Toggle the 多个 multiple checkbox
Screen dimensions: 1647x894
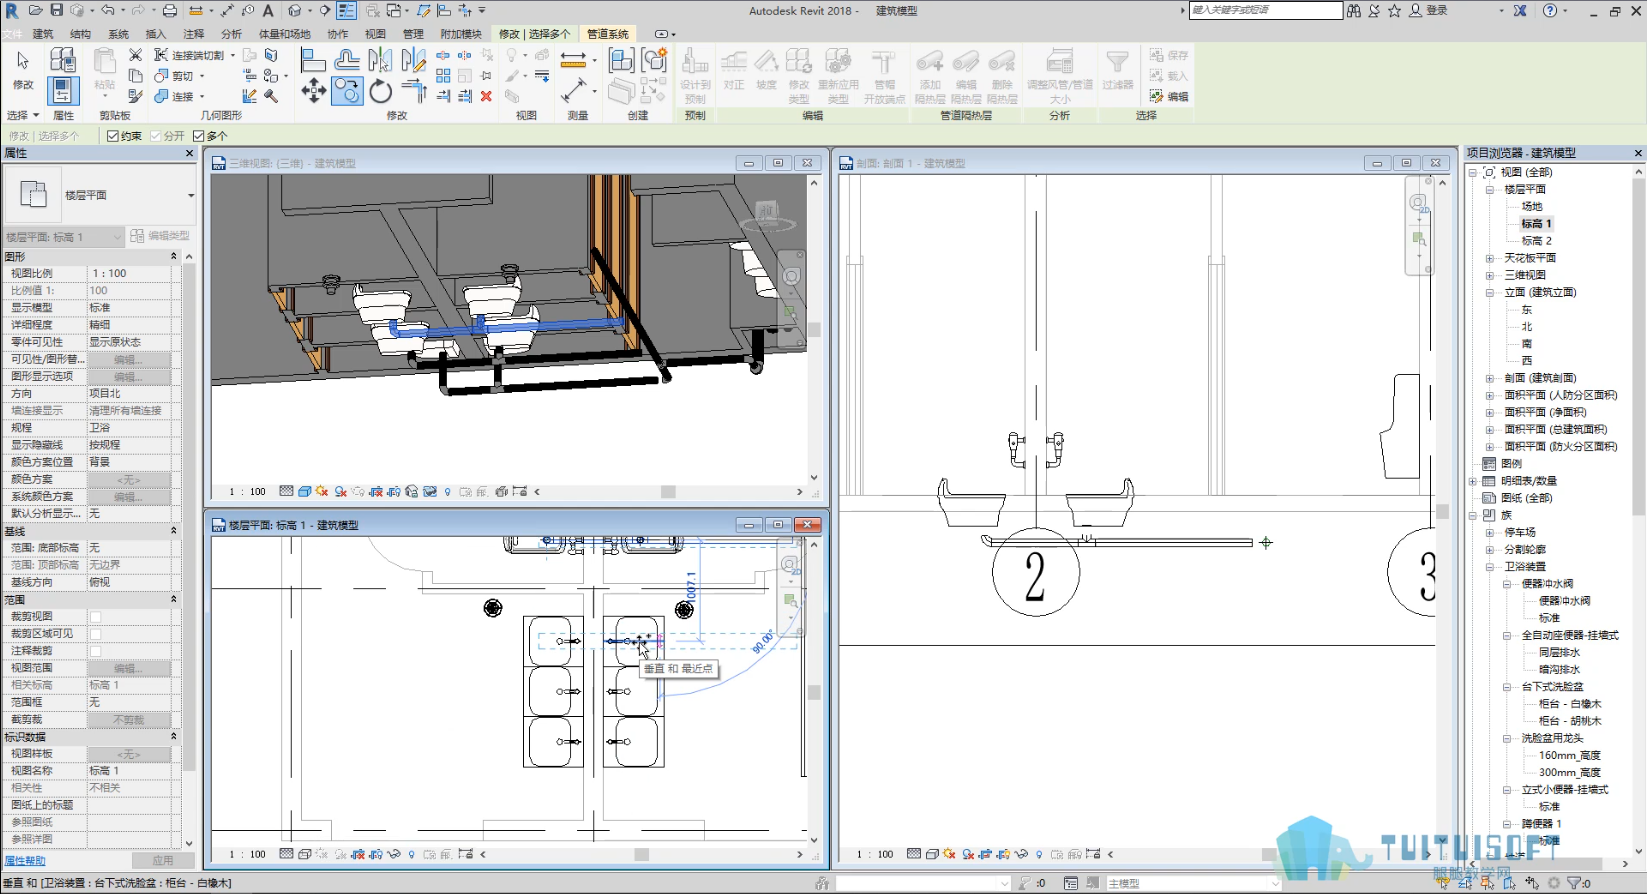pyautogui.click(x=198, y=136)
